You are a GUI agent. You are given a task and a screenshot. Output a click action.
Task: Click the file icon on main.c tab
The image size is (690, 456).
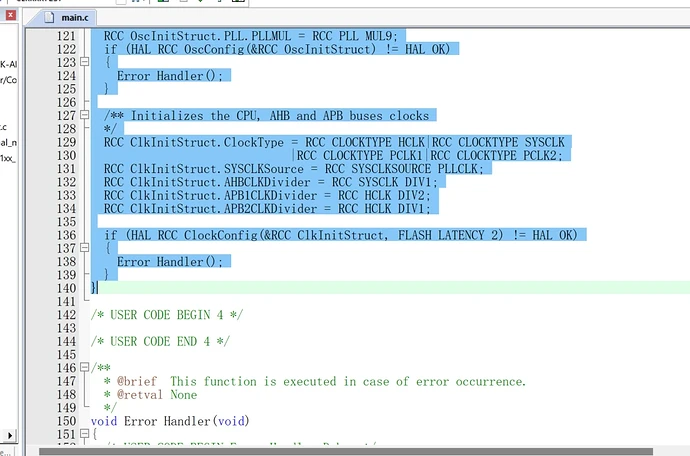[x=48, y=15]
